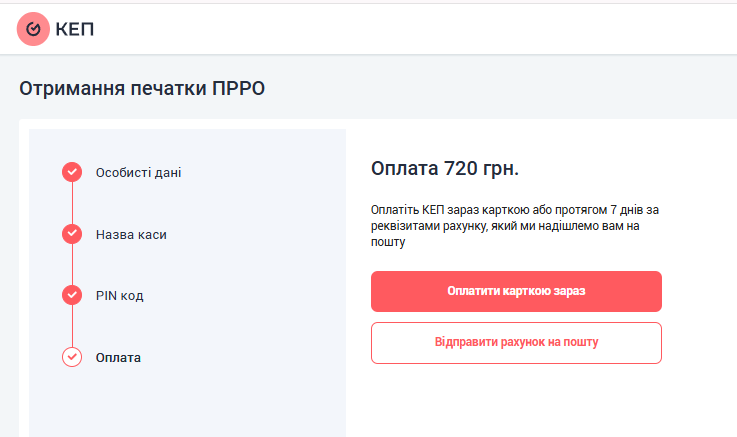Click the payment instructions paragraph text
Viewport: 737px width, 437px height.
515,226
